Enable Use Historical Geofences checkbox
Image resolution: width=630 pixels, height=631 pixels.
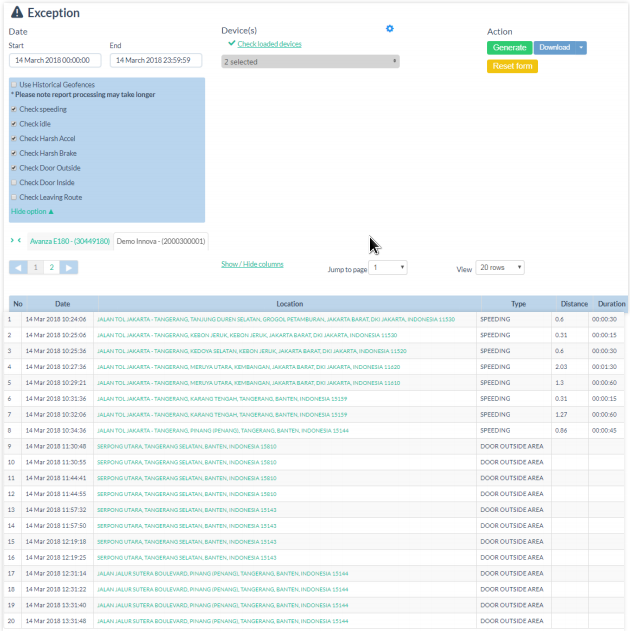[14, 85]
